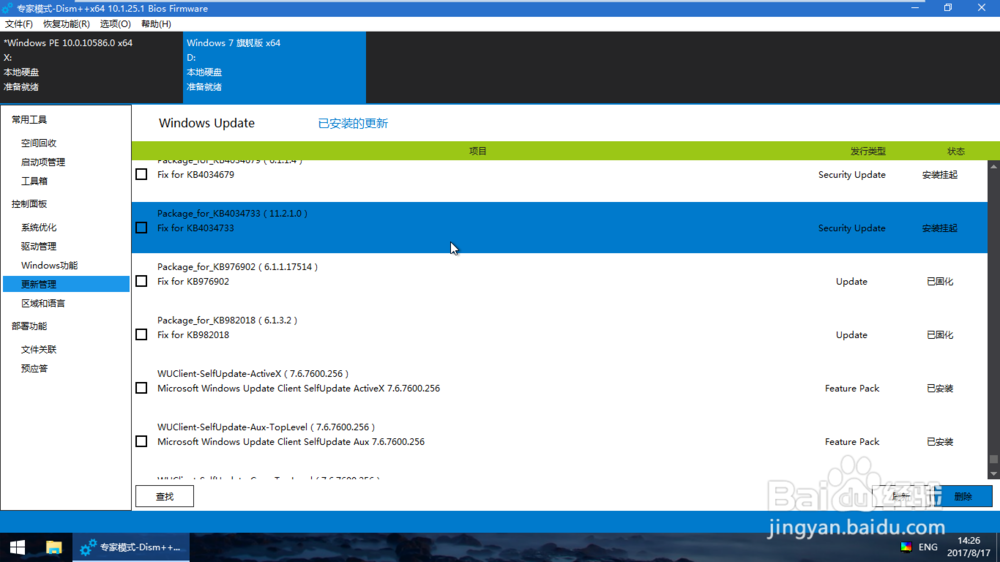This screenshot has height=562, width=1000.
Task: Switch to the Windows Update tab
Action: (x=207, y=123)
